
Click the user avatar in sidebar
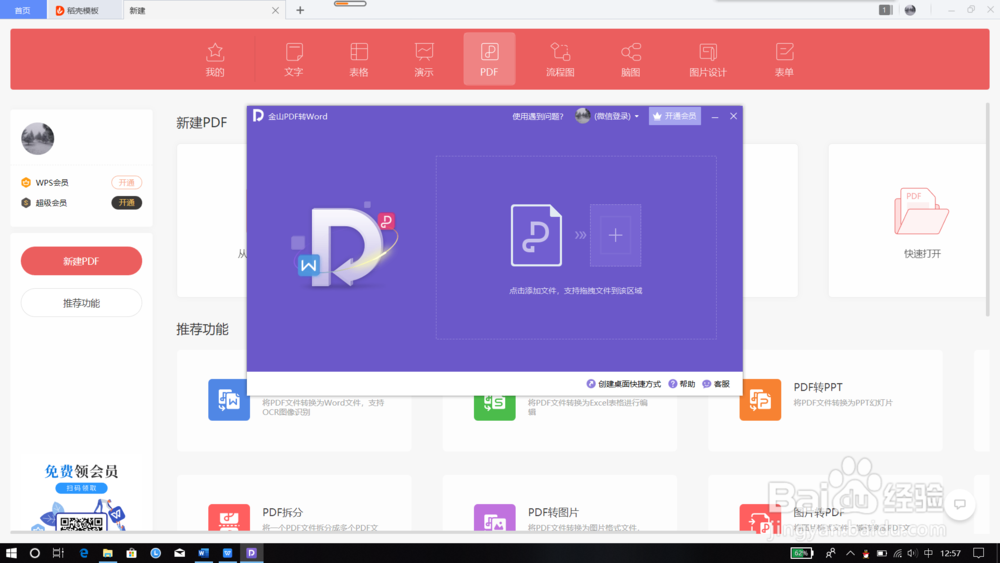38,138
